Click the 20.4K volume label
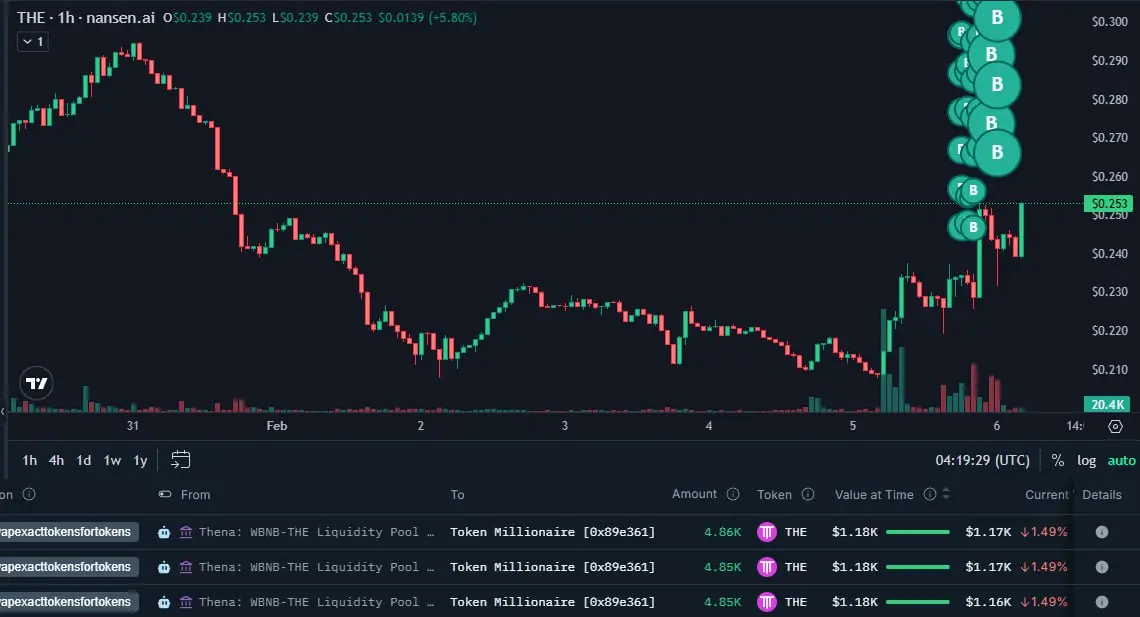The width and height of the screenshot is (1140, 617). [x=1108, y=404]
